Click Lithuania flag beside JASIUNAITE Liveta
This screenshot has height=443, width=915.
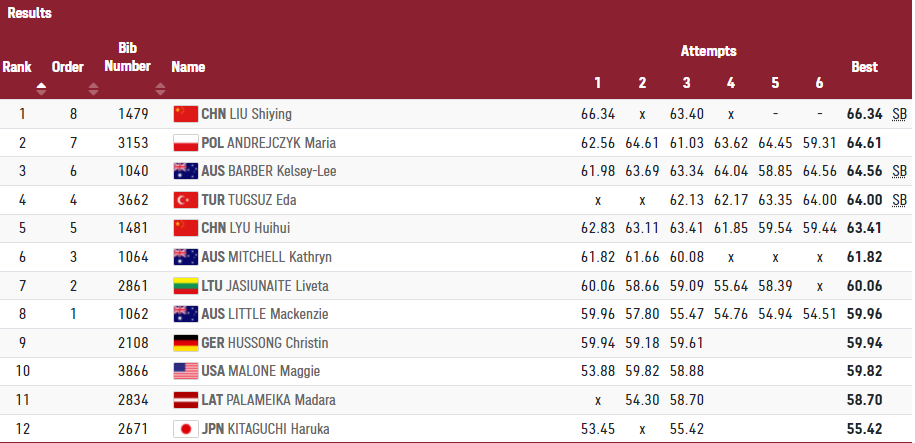[186, 286]
